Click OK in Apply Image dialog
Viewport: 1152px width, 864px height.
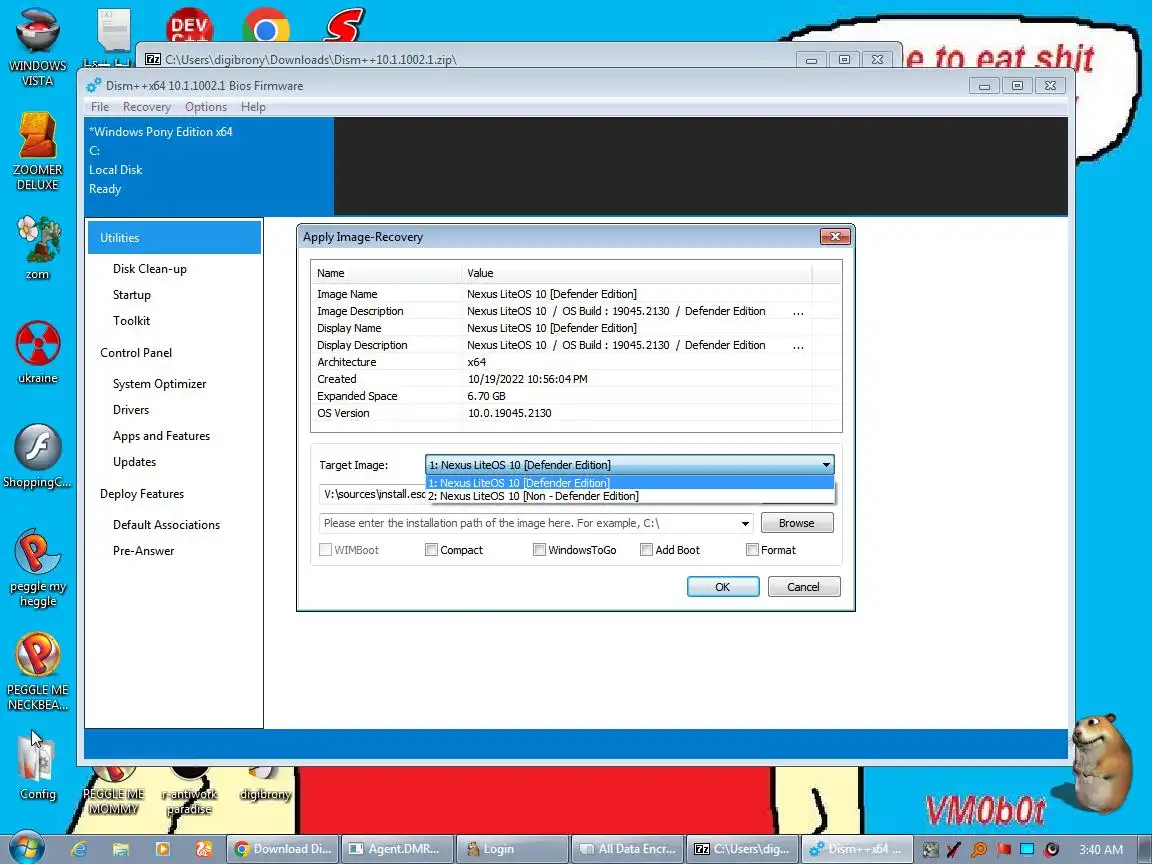723,586
